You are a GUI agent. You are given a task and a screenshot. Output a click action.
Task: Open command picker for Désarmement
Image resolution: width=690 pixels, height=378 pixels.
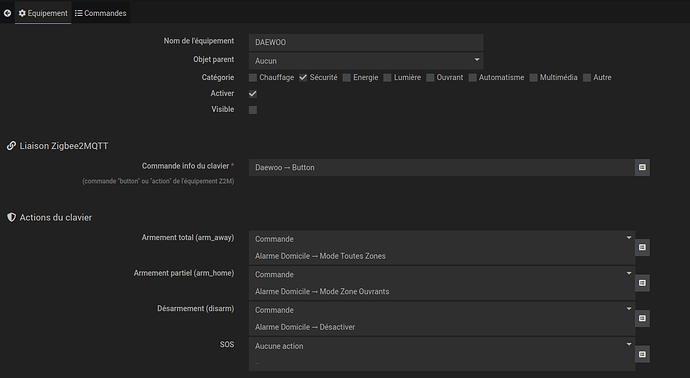[x=642, y=318]
